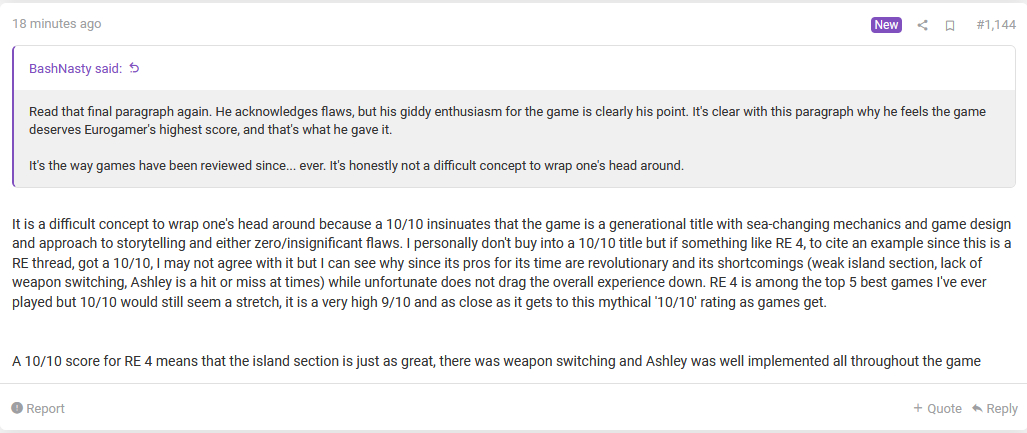Open the share post icon
This screenshot has height=433, width=1027.
(923, 25)
